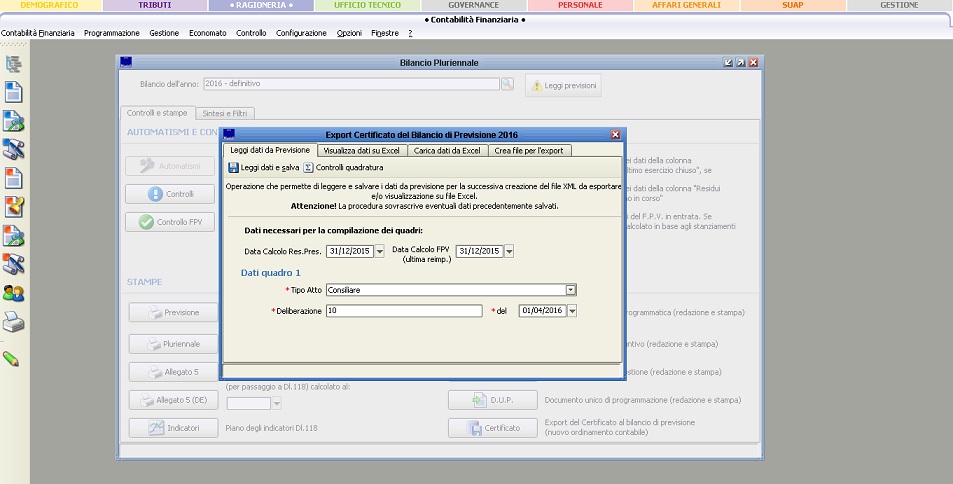
Task: Click the Leggi previsioni button
Action: point(564,86)
